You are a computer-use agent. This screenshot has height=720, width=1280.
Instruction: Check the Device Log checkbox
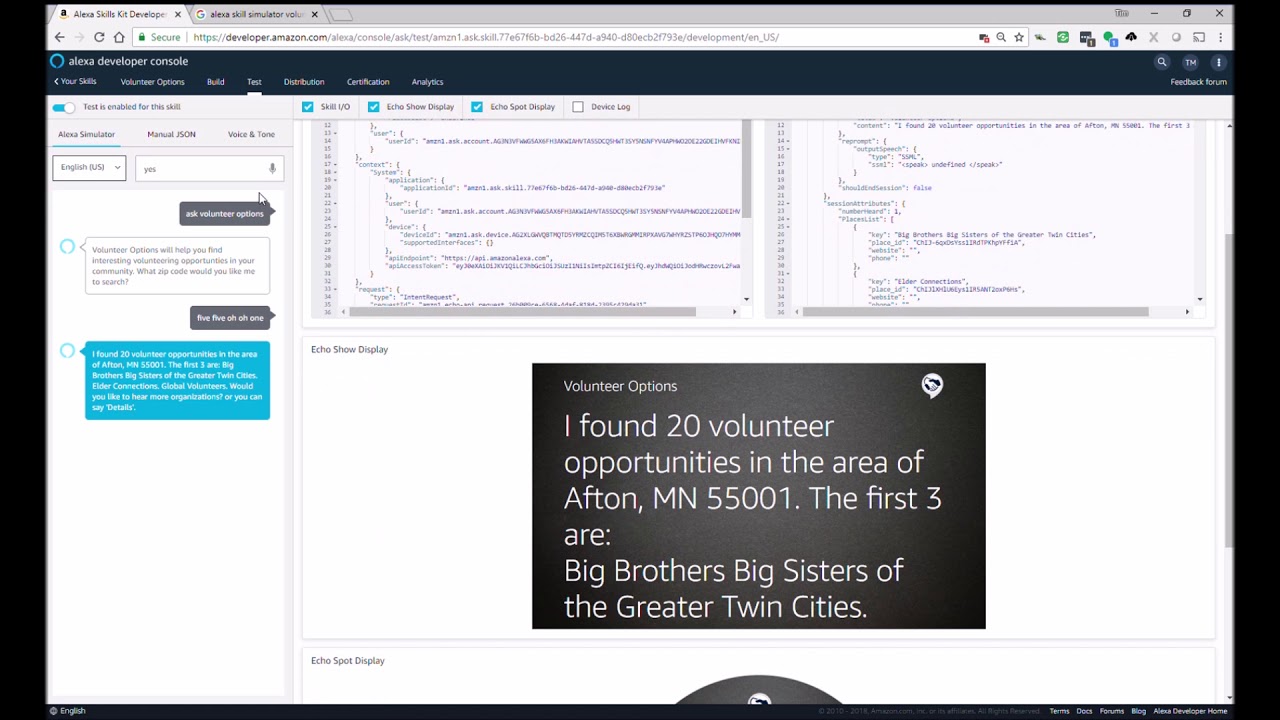[x=578, y=107]
